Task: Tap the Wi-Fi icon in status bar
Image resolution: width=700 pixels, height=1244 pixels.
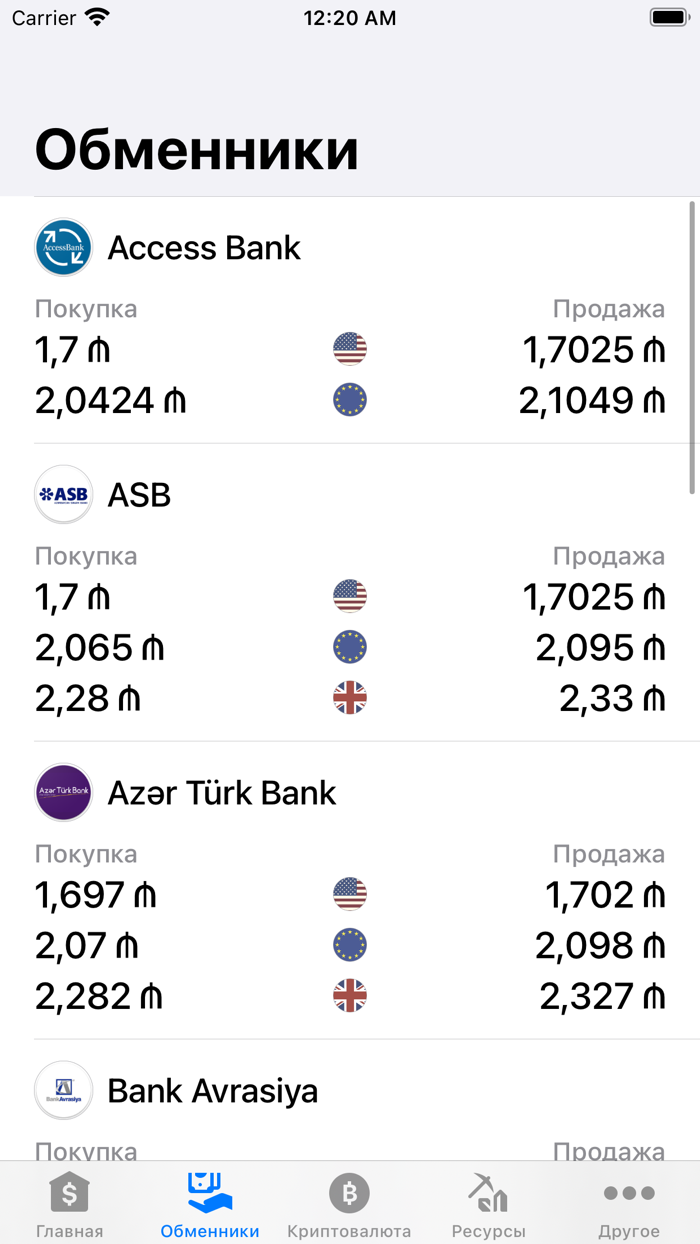Action: (96, 16)
